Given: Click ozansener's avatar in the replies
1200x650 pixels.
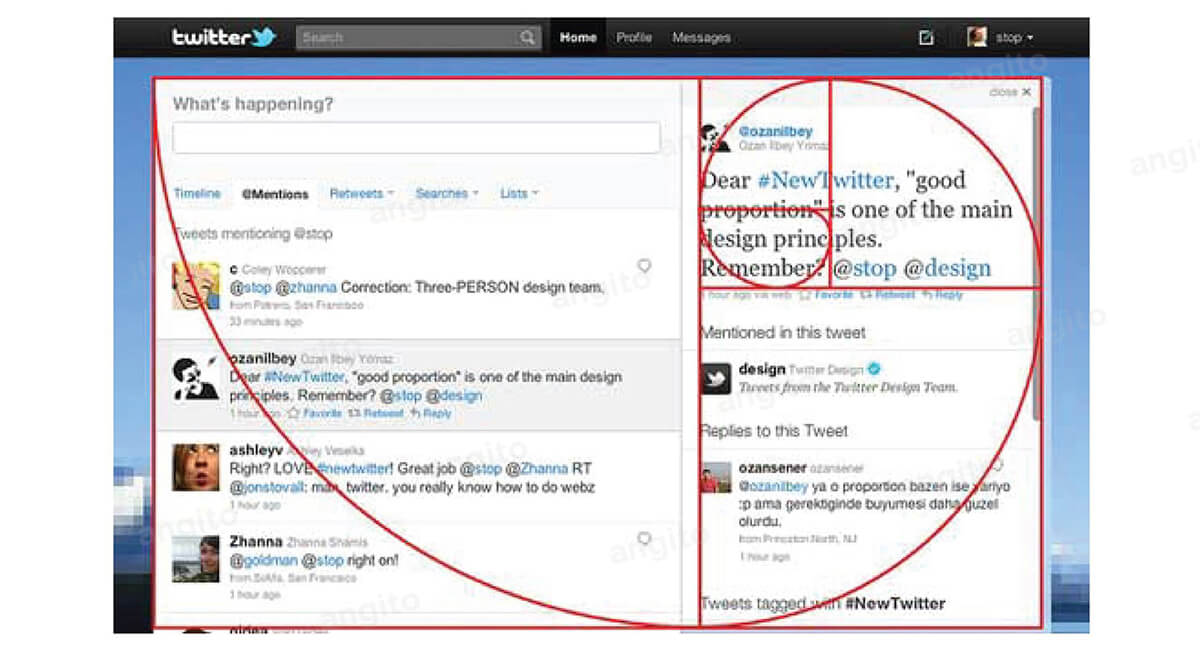Looking at the screenshot, I should click(715, 477).
